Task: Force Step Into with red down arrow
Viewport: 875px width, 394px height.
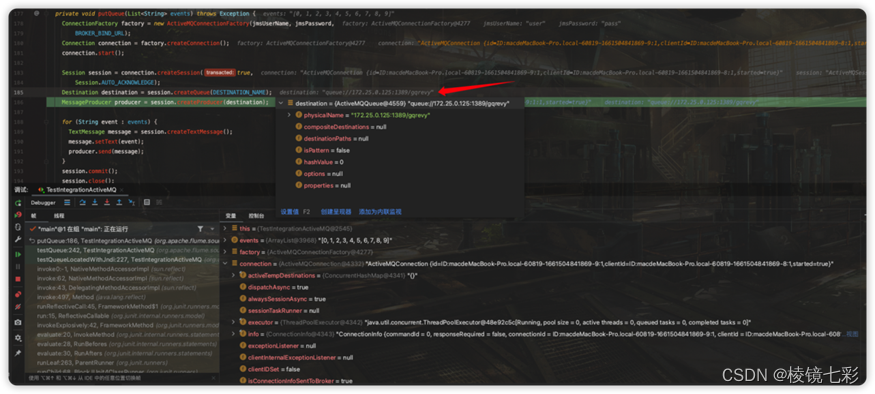Action: (x=107, y=203)
